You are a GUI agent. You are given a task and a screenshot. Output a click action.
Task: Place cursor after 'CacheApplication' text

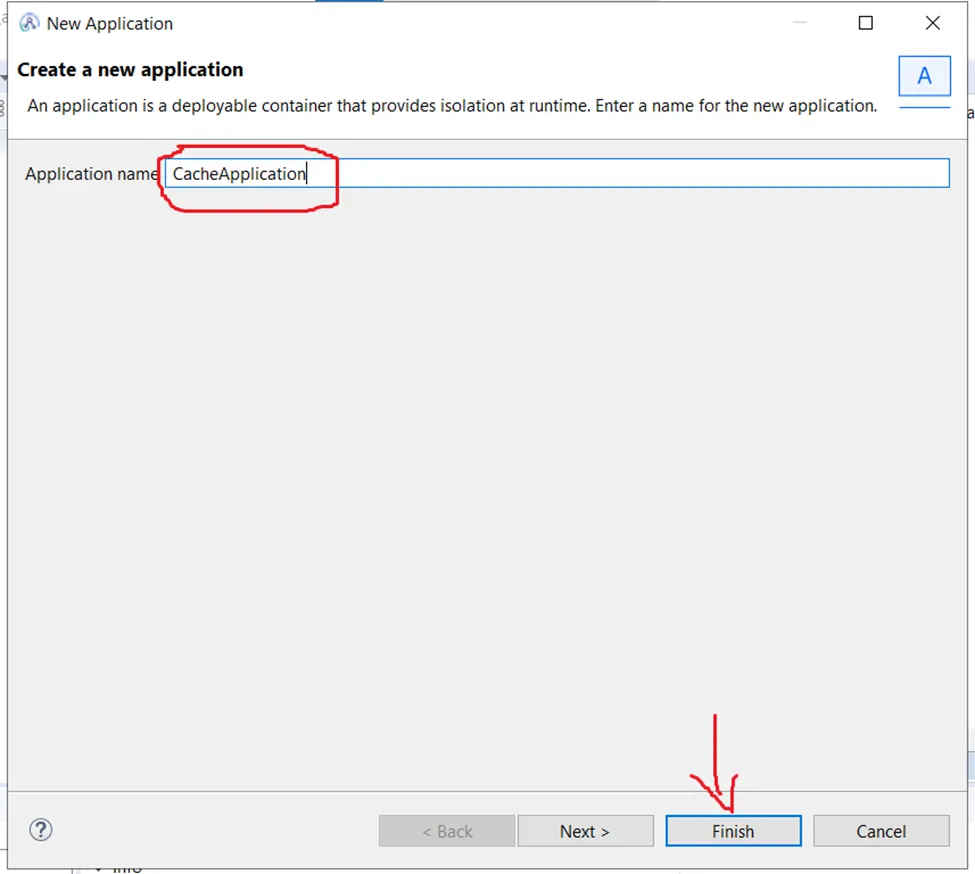(307, 173)
